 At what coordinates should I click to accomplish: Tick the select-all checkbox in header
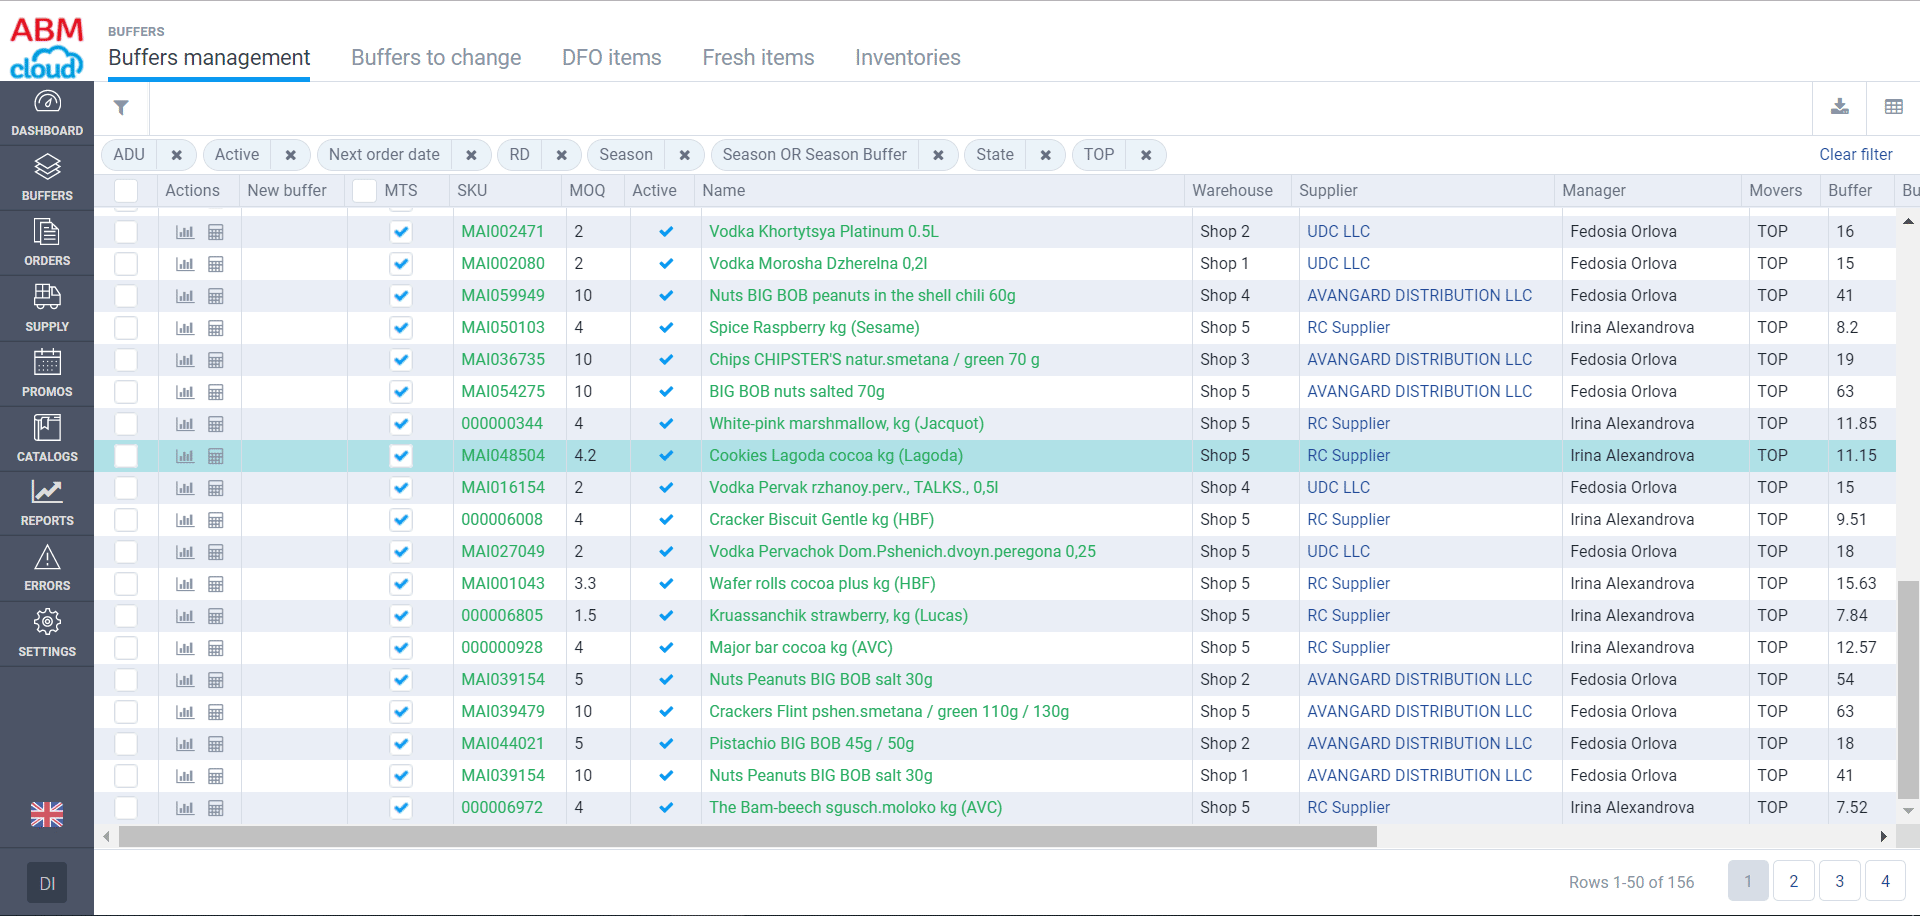point(126,191)
